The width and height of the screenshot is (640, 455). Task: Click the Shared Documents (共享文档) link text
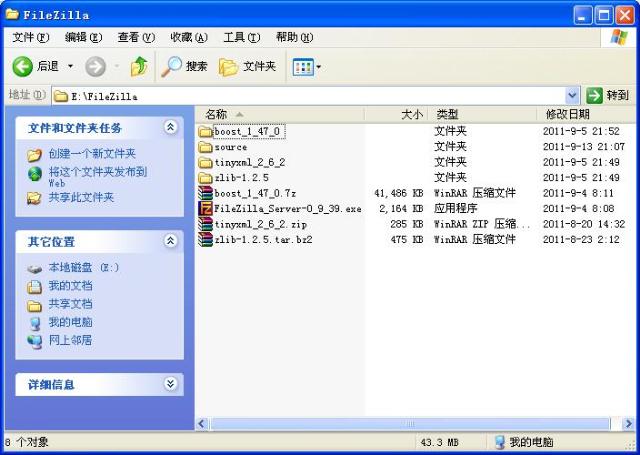(x=70, y=304)
